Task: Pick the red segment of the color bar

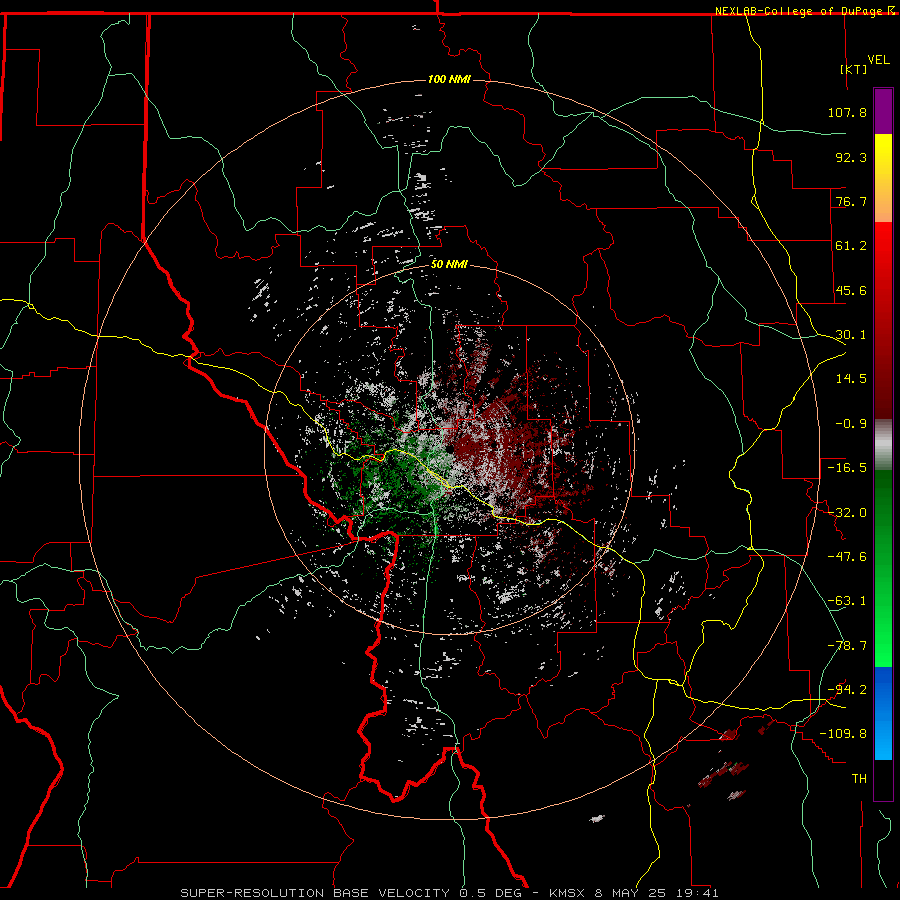Action: pos(883,320)
